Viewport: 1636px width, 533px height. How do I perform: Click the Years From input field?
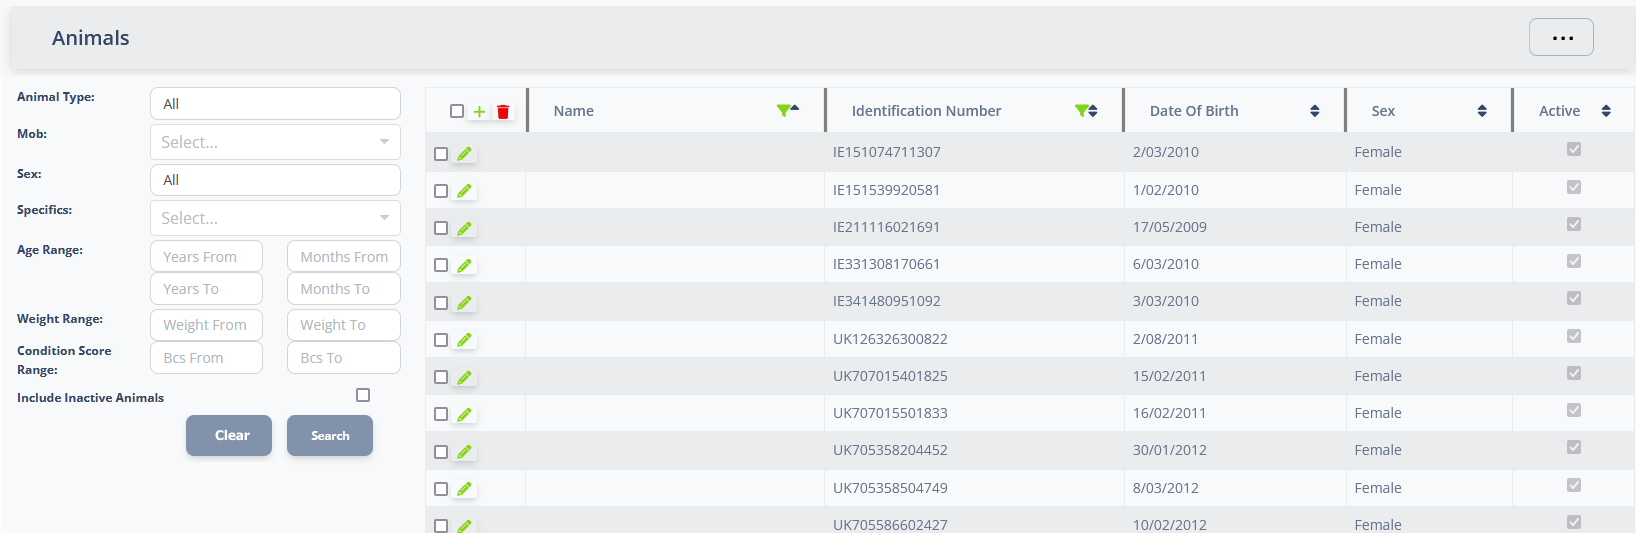click(x=206, y=257)
